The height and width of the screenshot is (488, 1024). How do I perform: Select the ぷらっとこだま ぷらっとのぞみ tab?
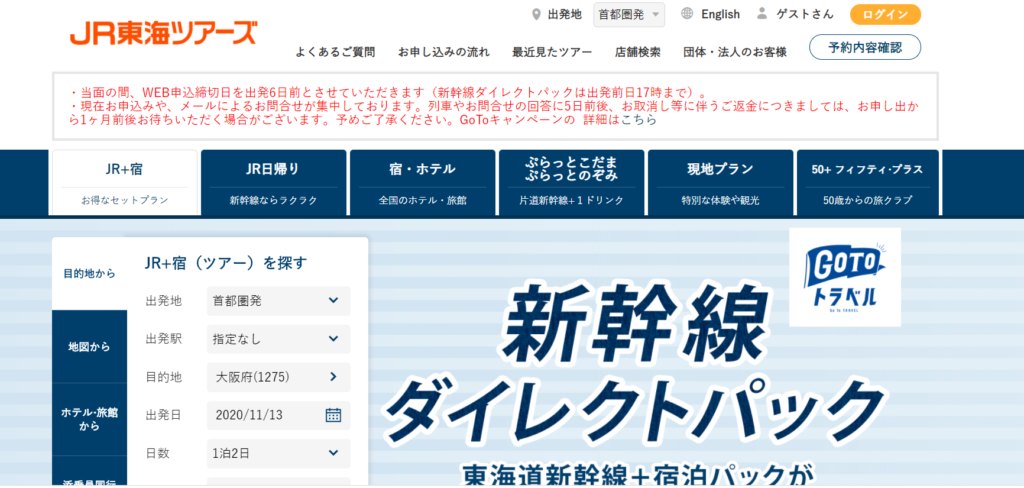point(571,183)
